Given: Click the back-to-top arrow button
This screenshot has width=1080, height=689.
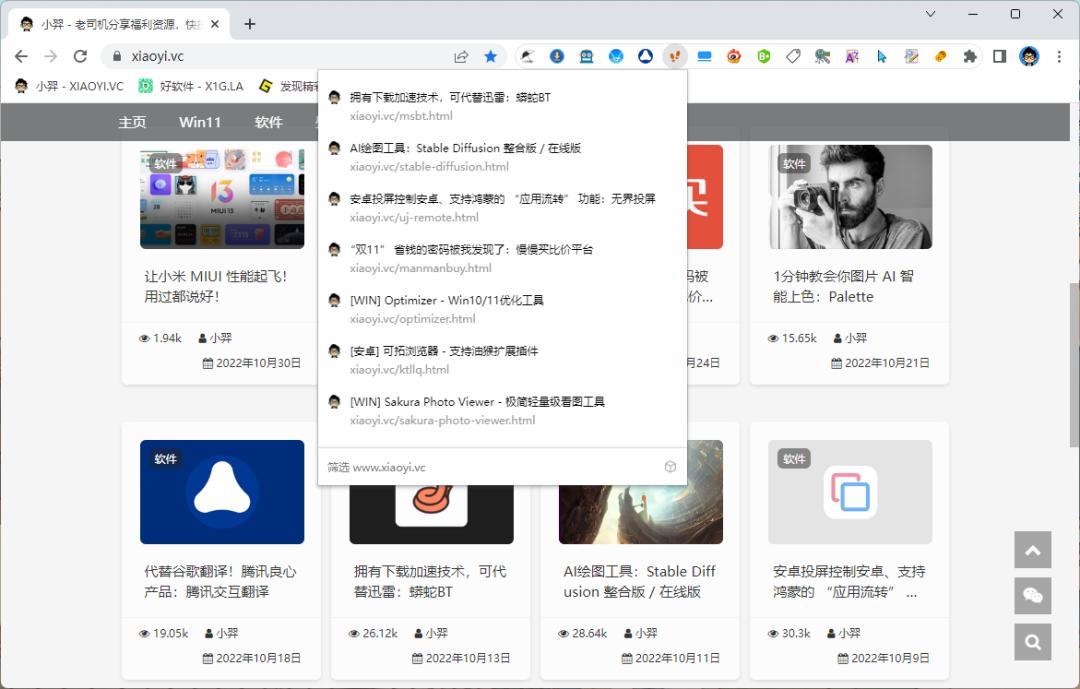Looking at the screenshot, I should click(x=1033, y=550).
